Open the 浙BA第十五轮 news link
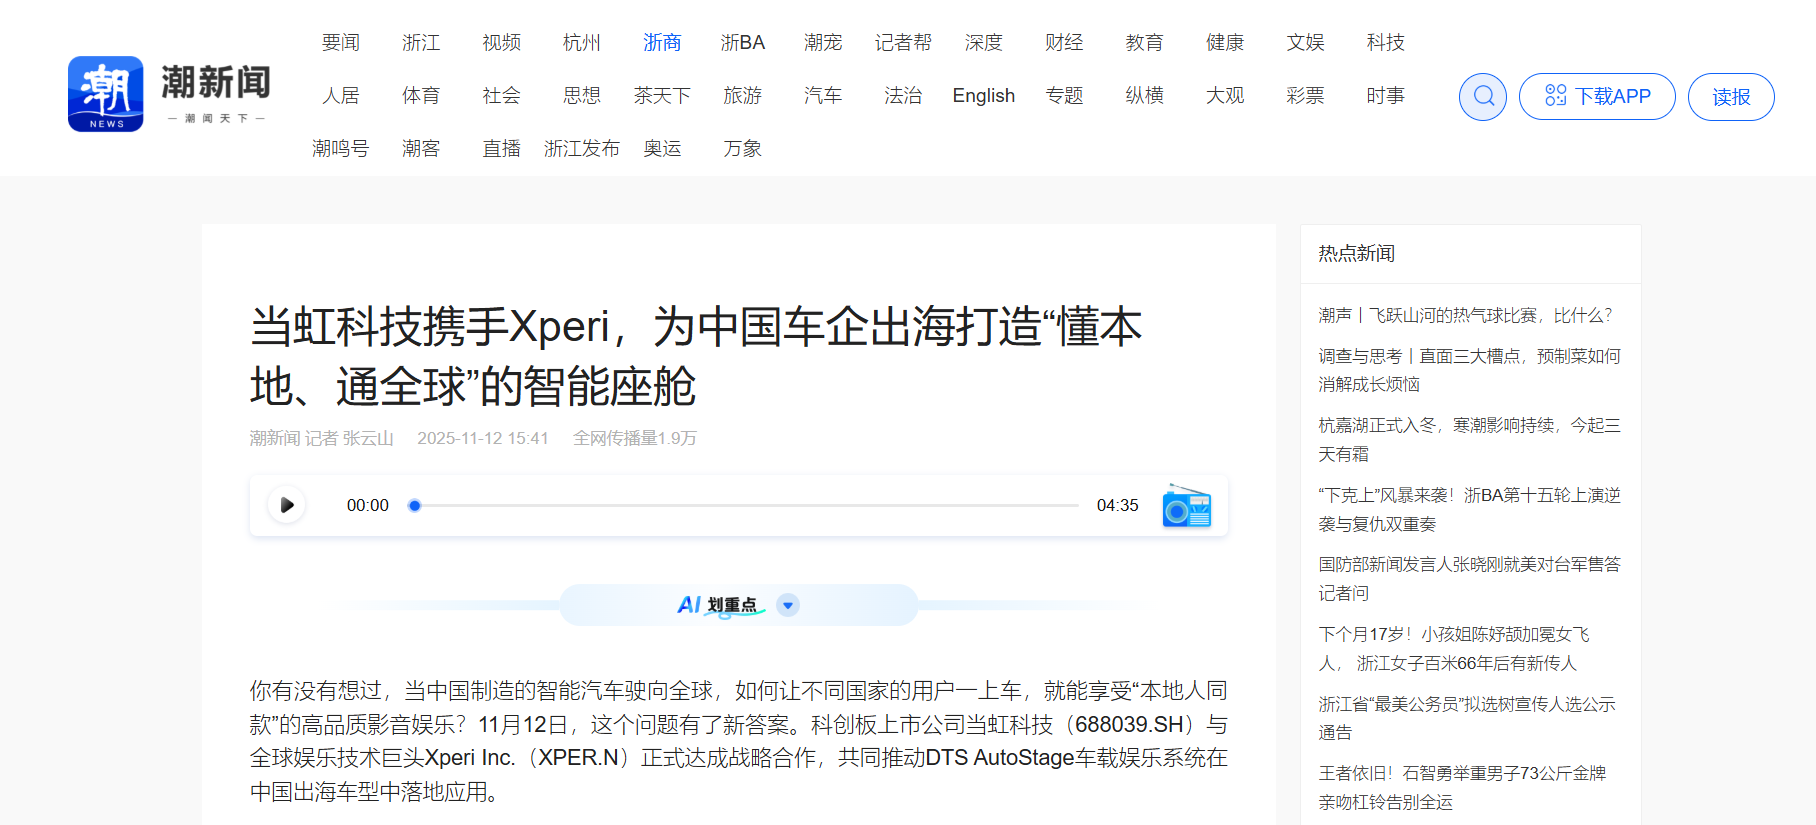This screenshot has height=825, width=1816. (1469, 509)
